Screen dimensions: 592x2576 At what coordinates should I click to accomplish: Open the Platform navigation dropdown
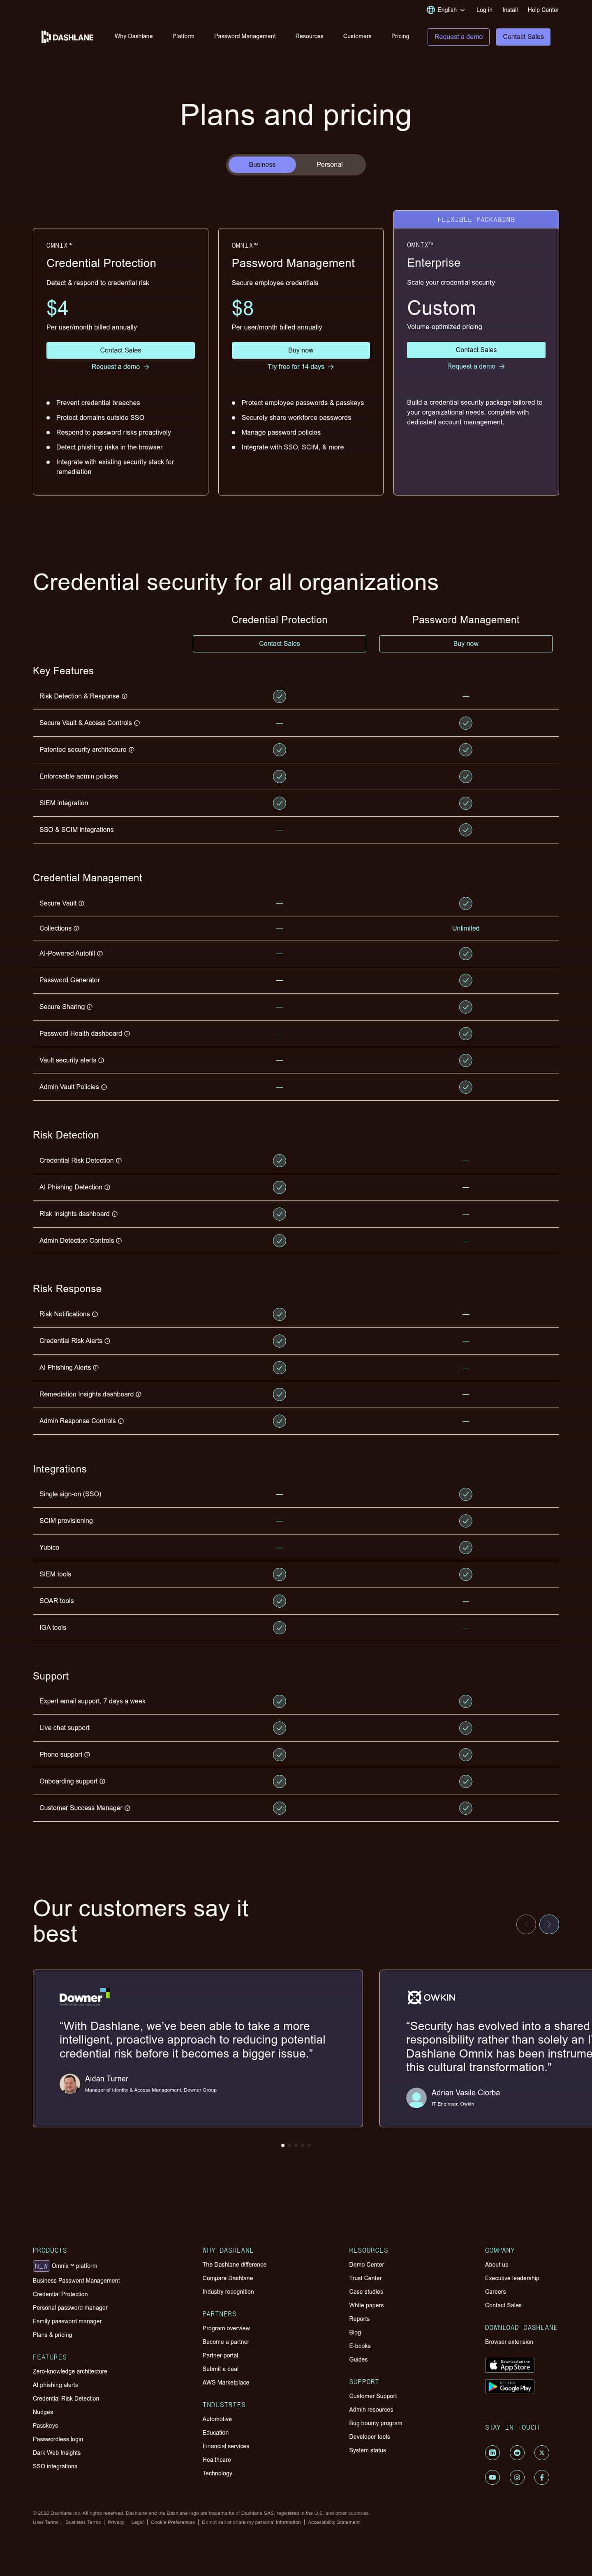point(183,36)
